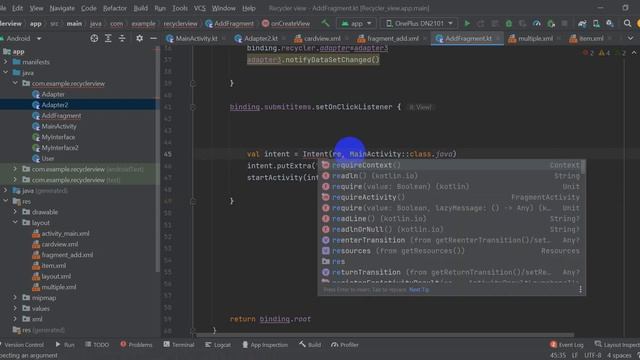
Task: Collapse the com.example.recyclerview package
Action: coord(15,83)
